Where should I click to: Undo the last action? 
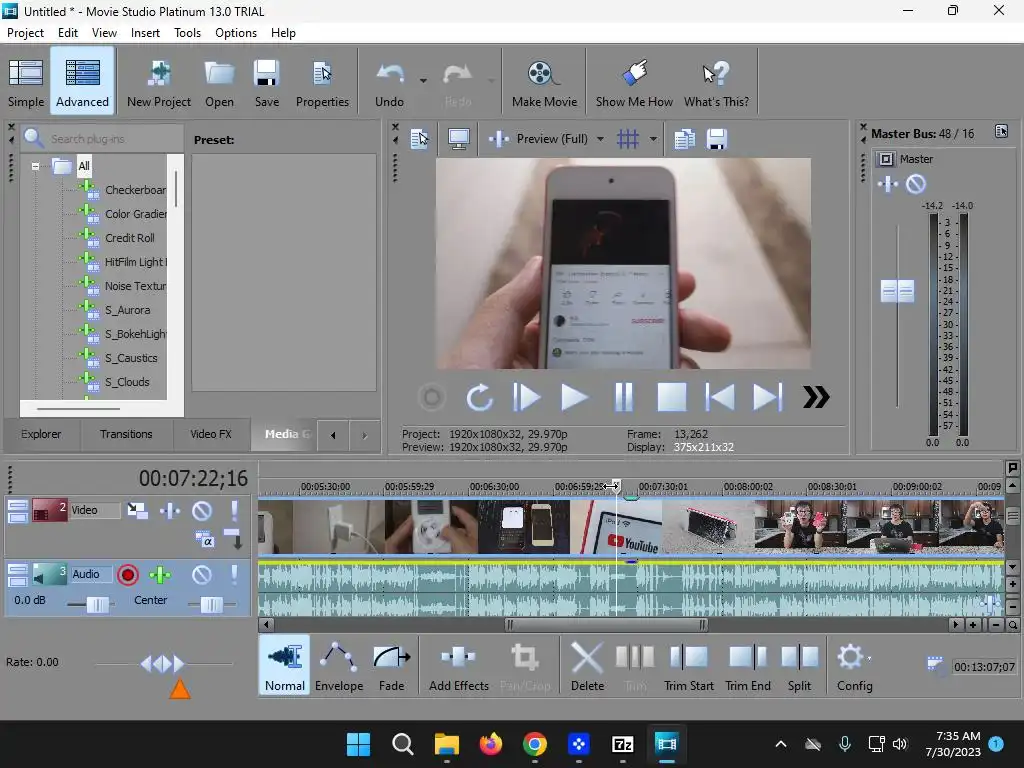coord(389,82)
